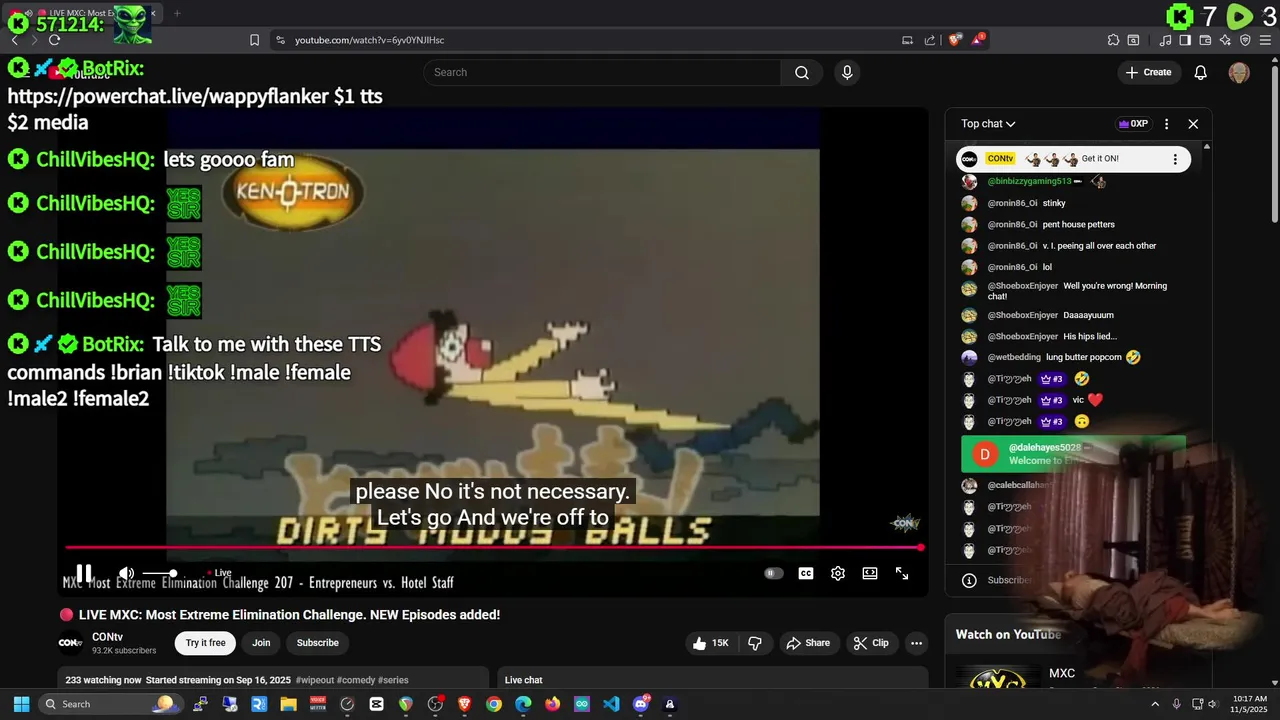This screenshot has width=1280, height=720.
Task: Click the install app icon in address bar
Action: [907, 40]
